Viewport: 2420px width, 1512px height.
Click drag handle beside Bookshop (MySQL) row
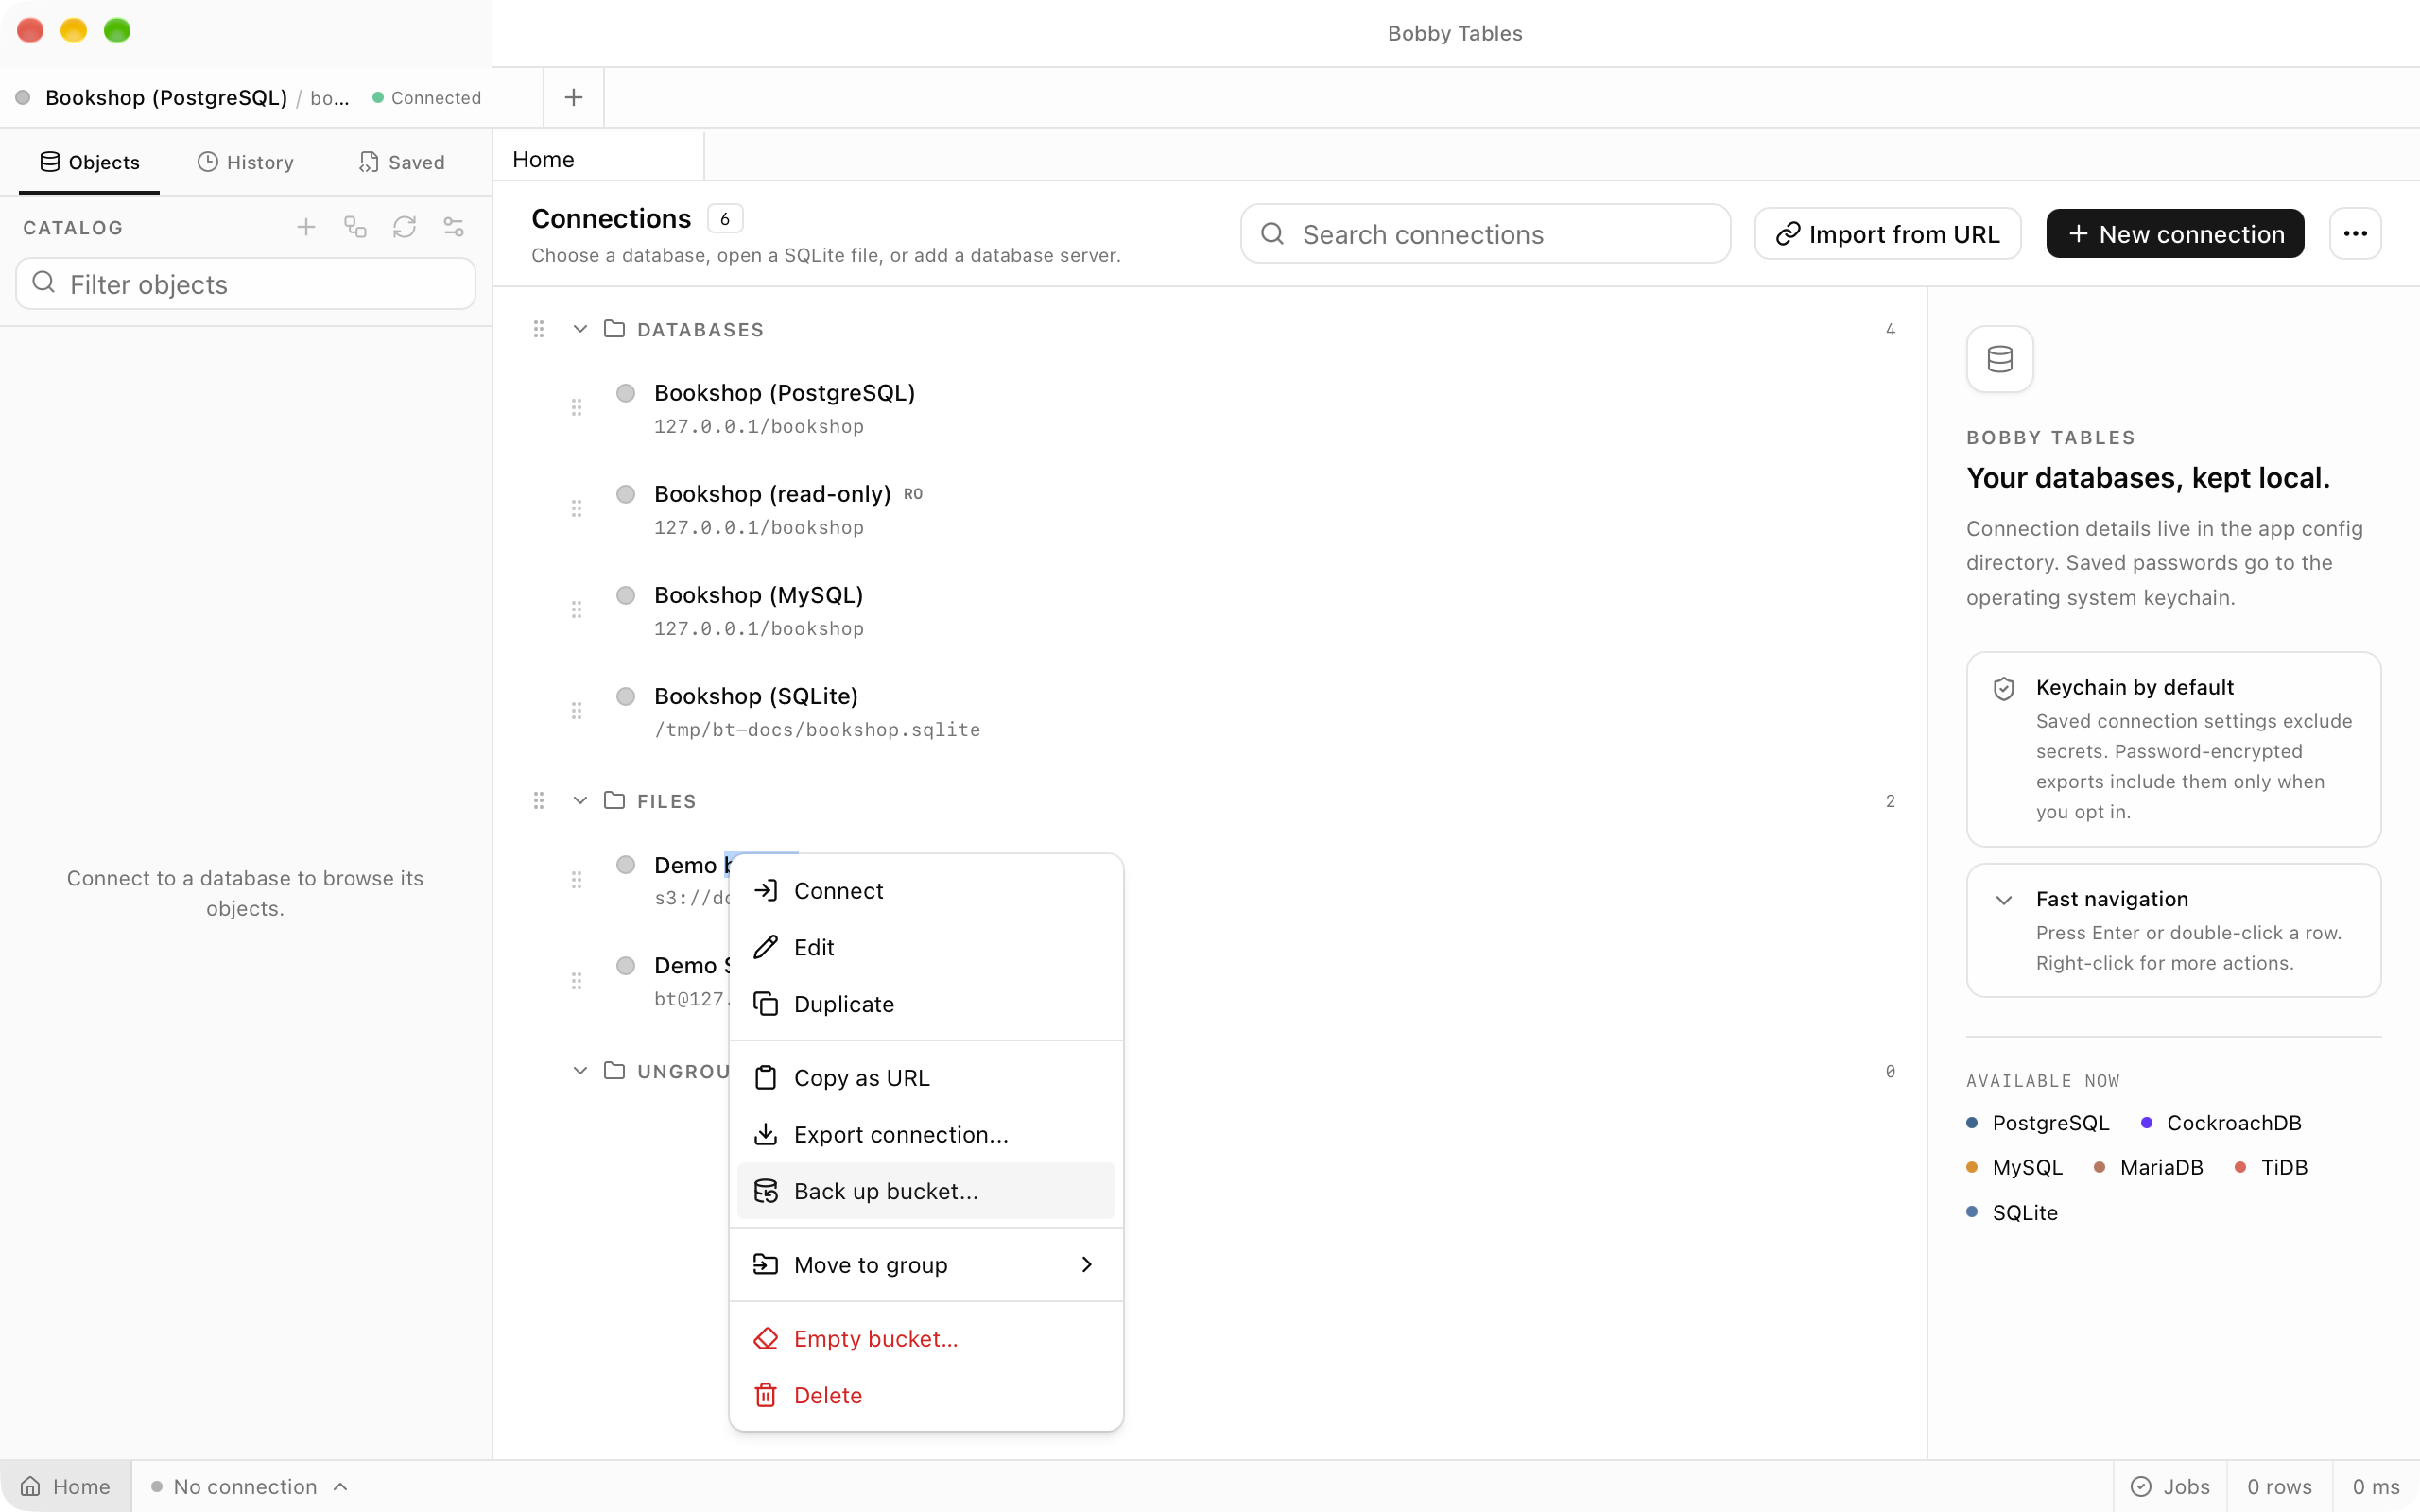[577, 609]
